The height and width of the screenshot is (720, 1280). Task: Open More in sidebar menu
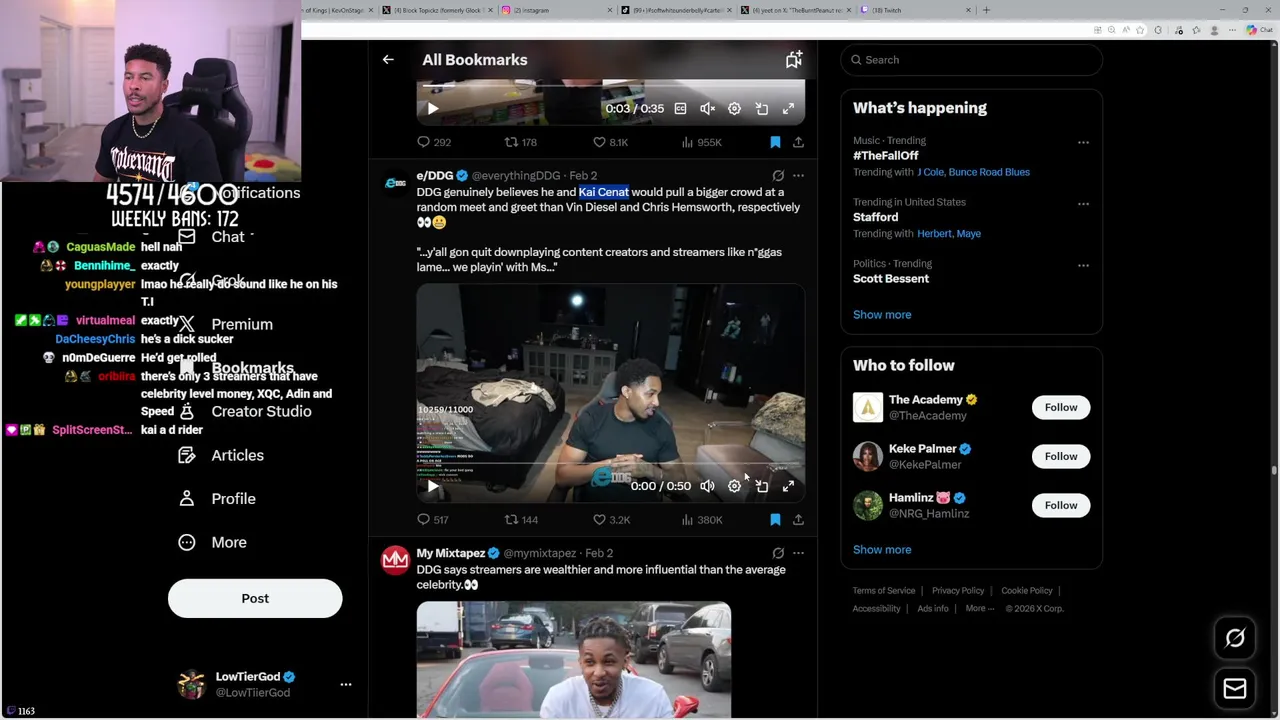click(213, 542)
